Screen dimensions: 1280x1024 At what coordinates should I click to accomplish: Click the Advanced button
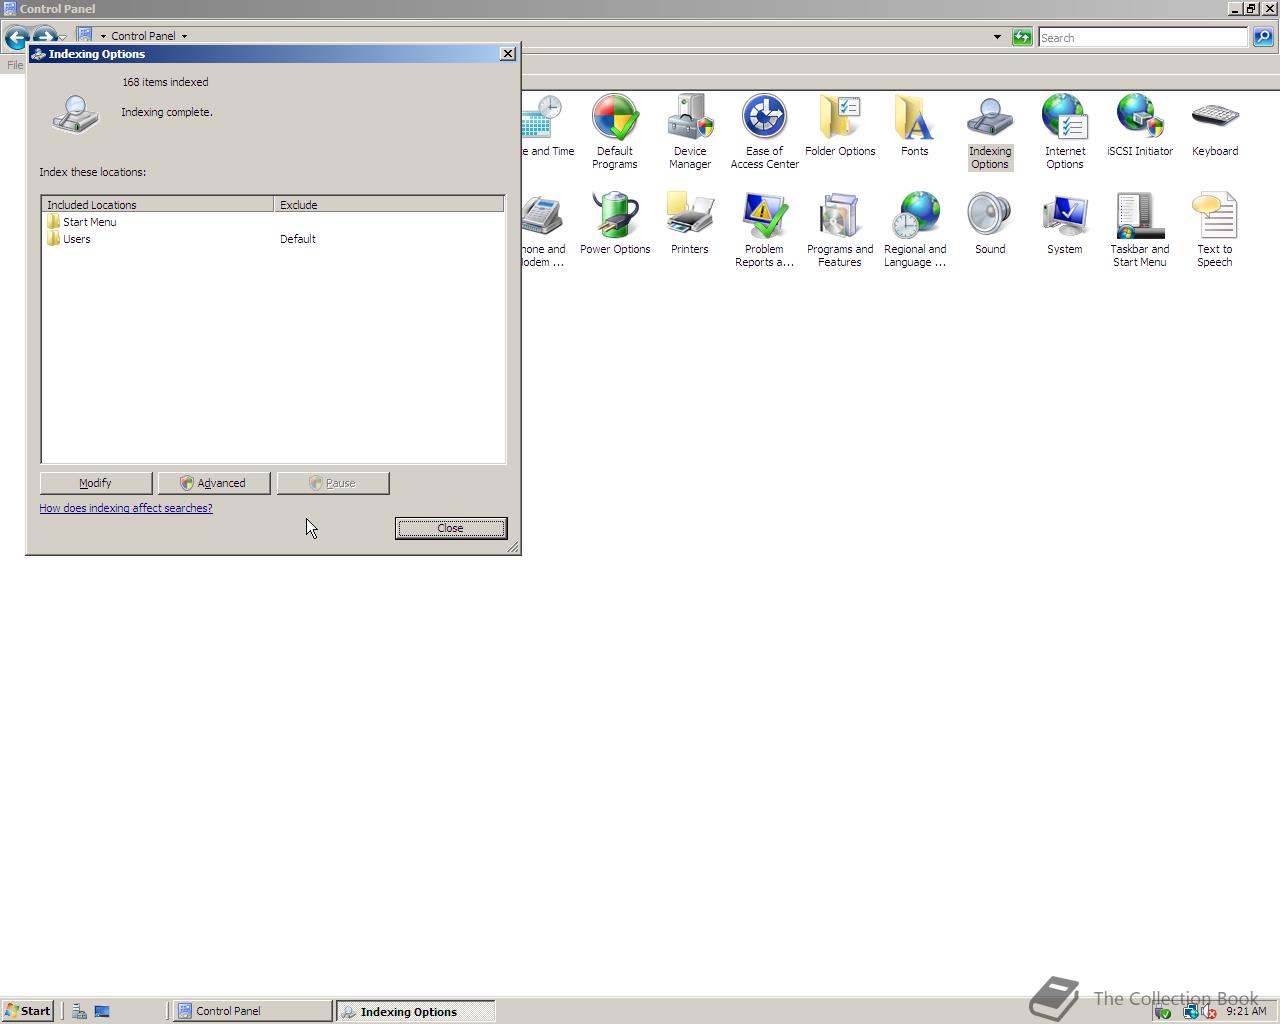[214, 483]
